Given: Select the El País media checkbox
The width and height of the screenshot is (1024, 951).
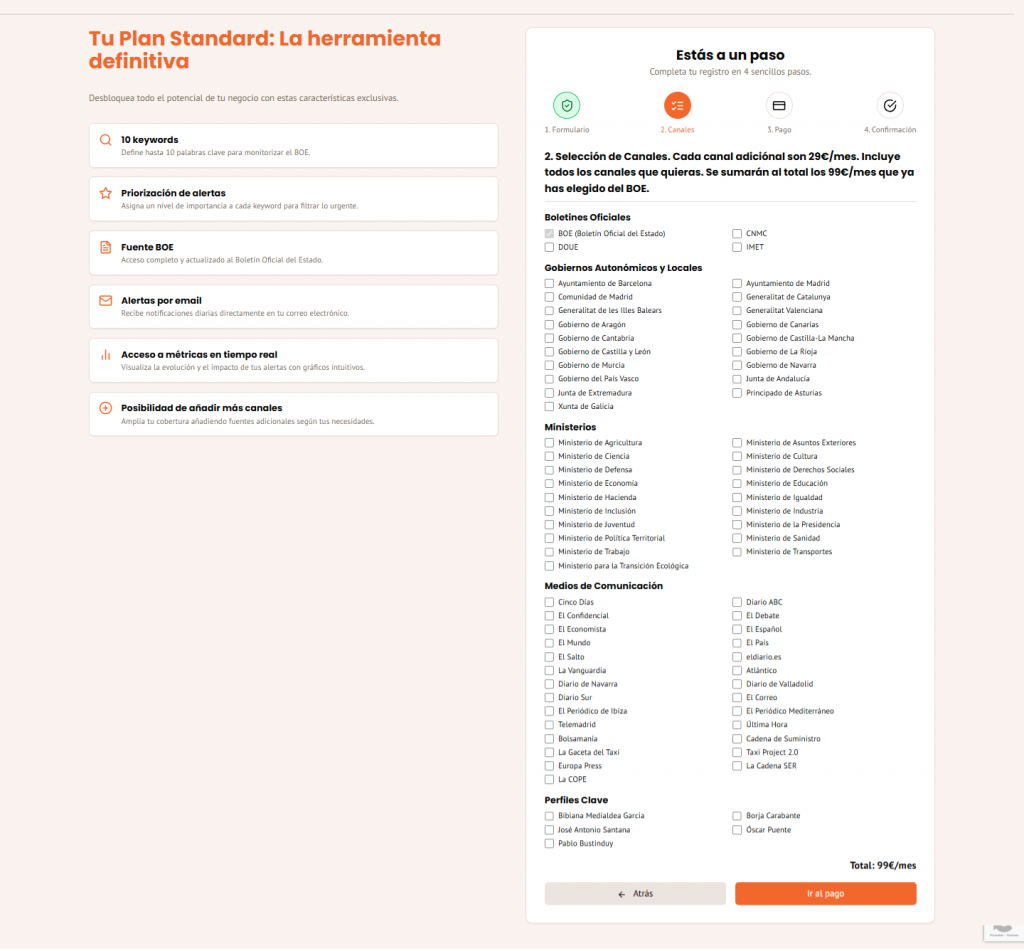Looking at the screenshot, I should pyautogui.click(x=737, y=643).
